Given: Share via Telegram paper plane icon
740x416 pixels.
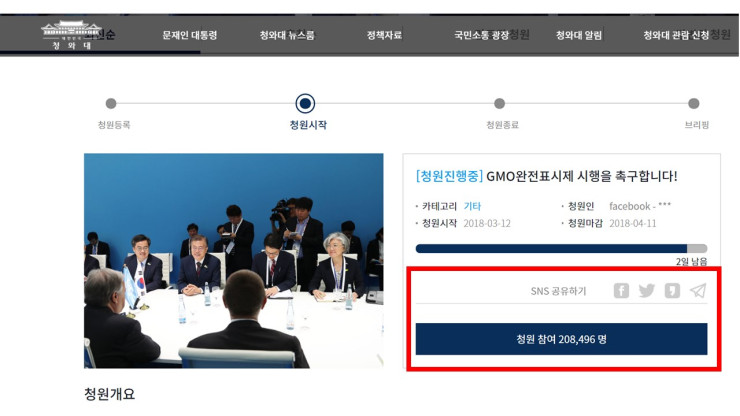Looking at the screenshot, I should [x=698, y=290].
